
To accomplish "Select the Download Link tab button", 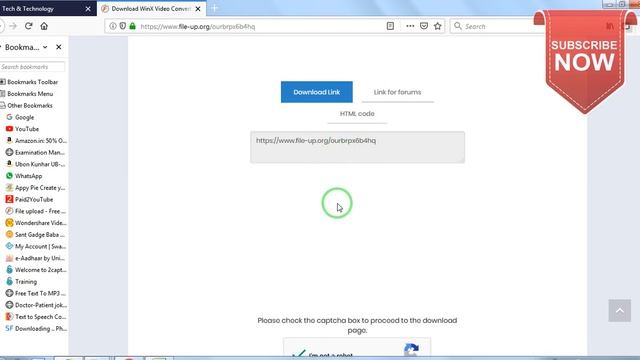I will click(x=317, y=92).
